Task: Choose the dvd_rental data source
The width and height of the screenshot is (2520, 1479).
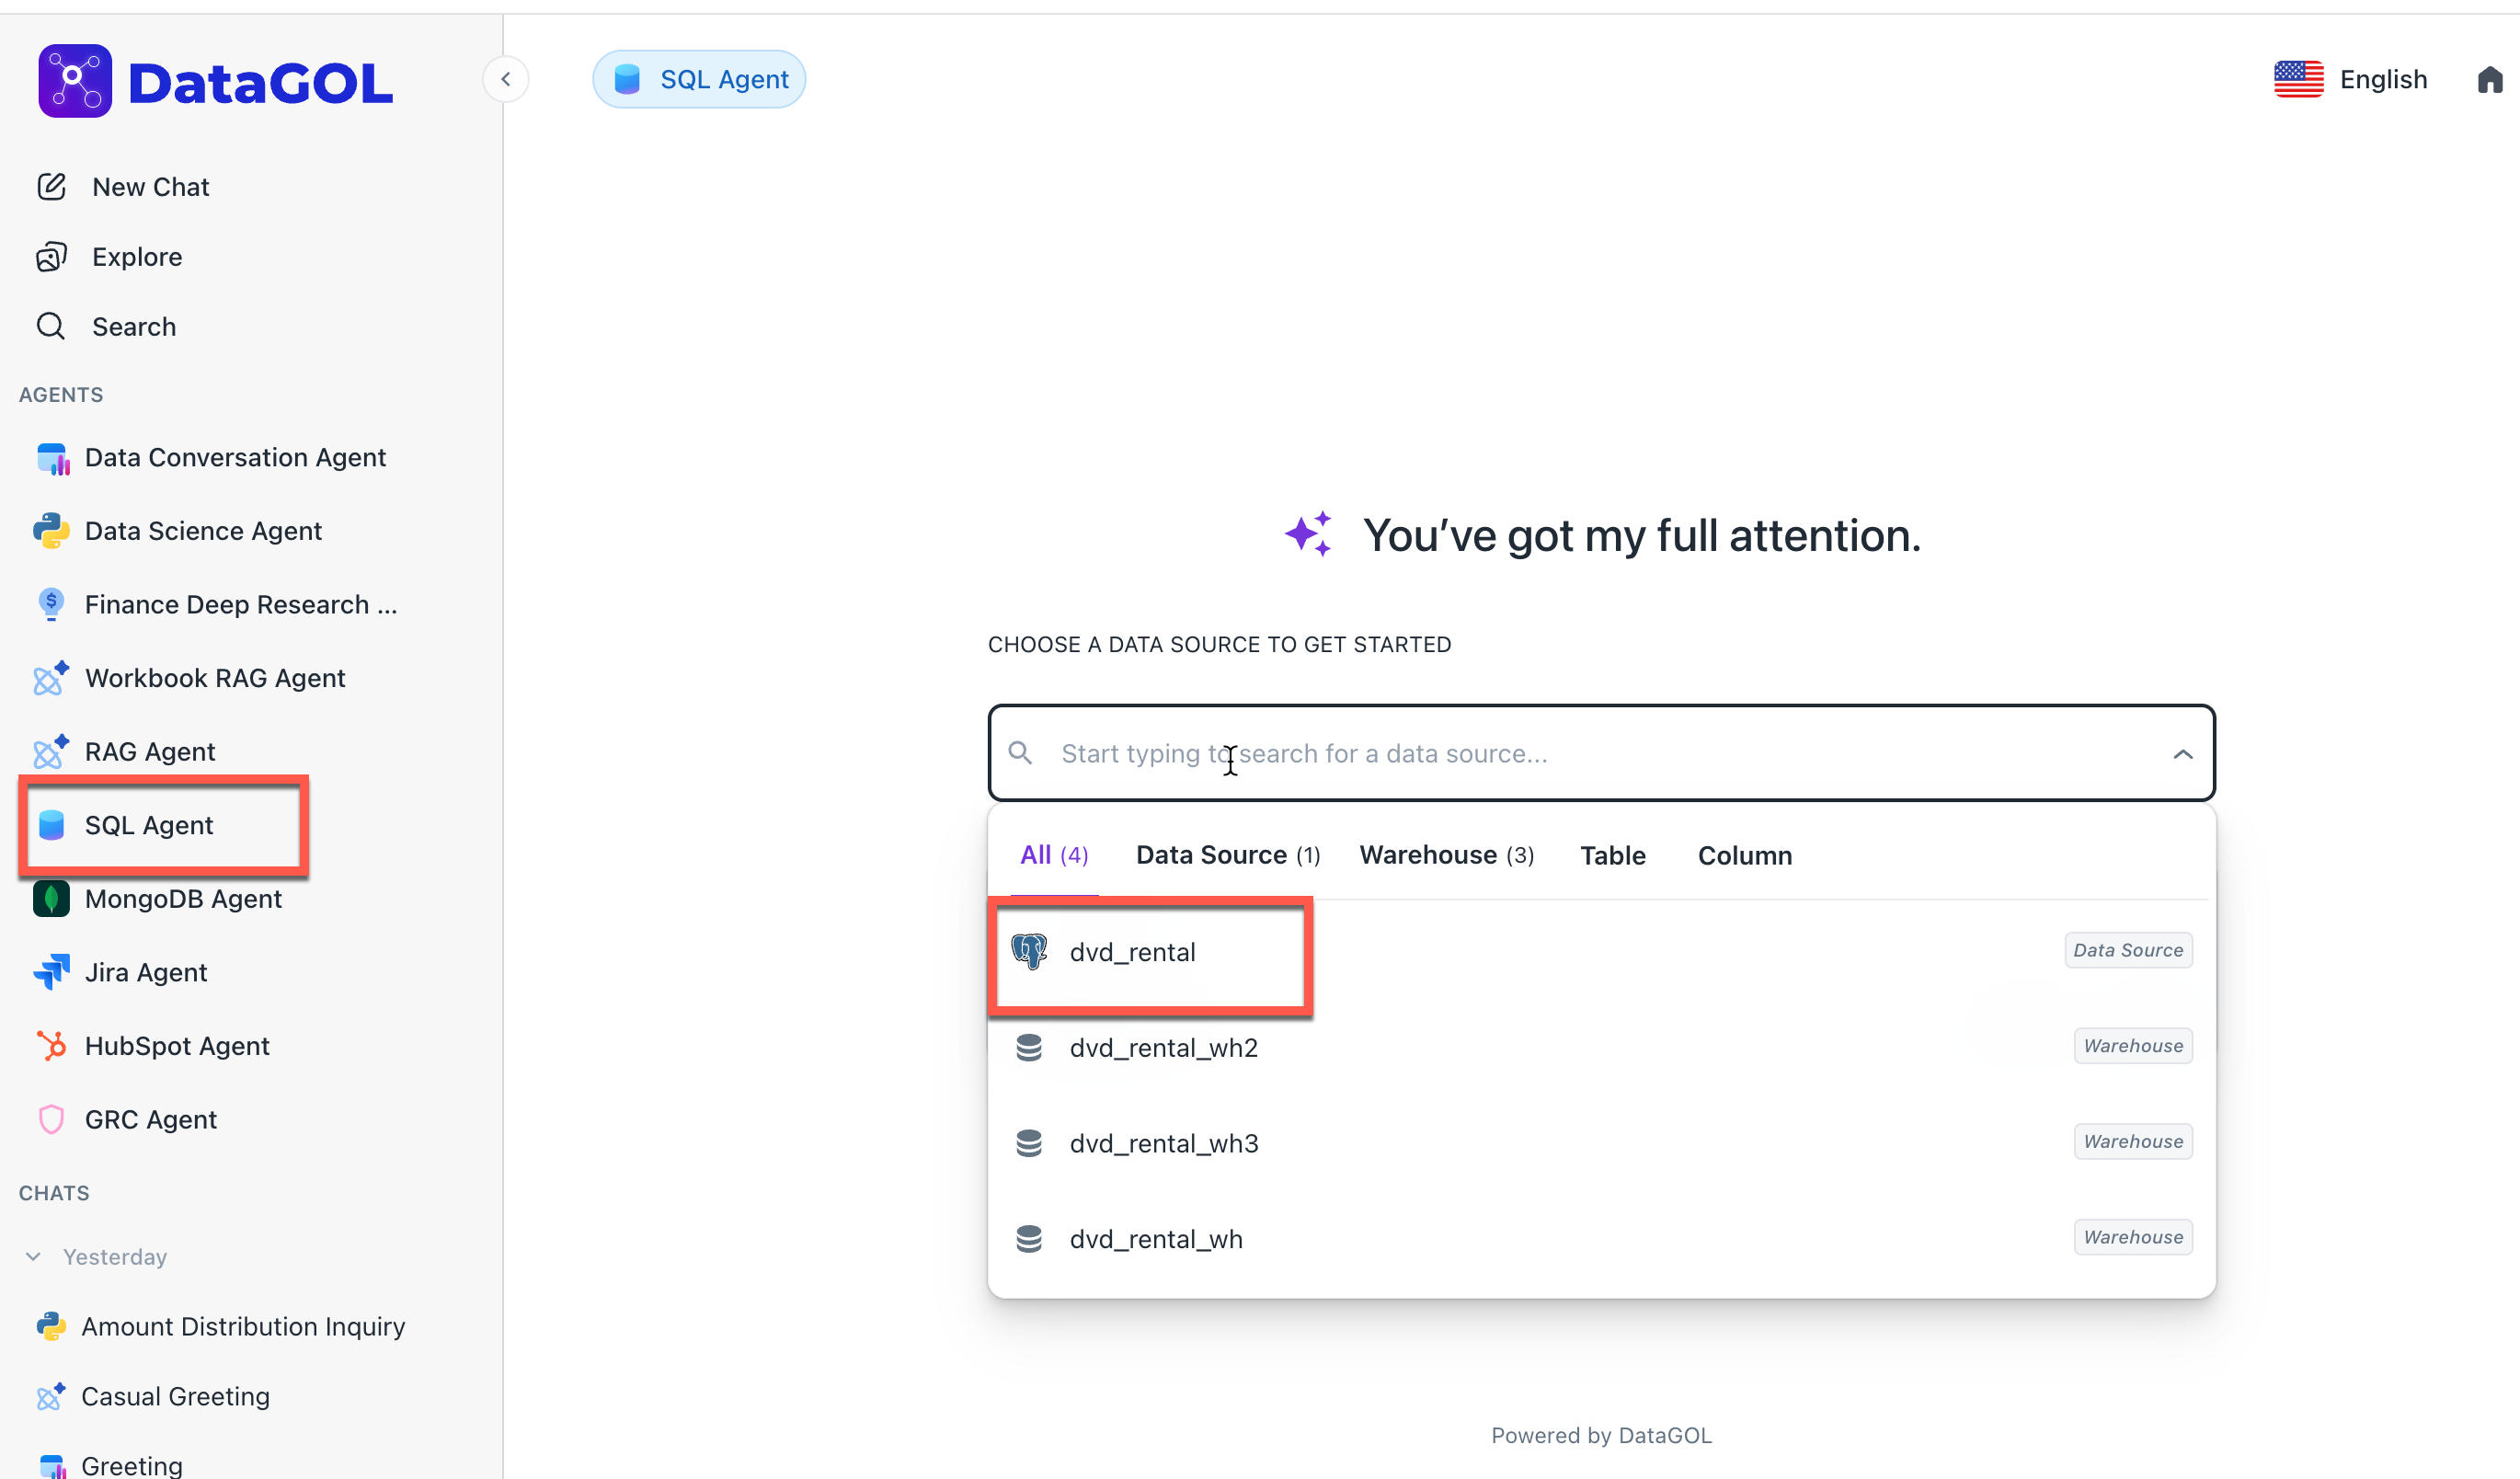Action: [1132, 952]
